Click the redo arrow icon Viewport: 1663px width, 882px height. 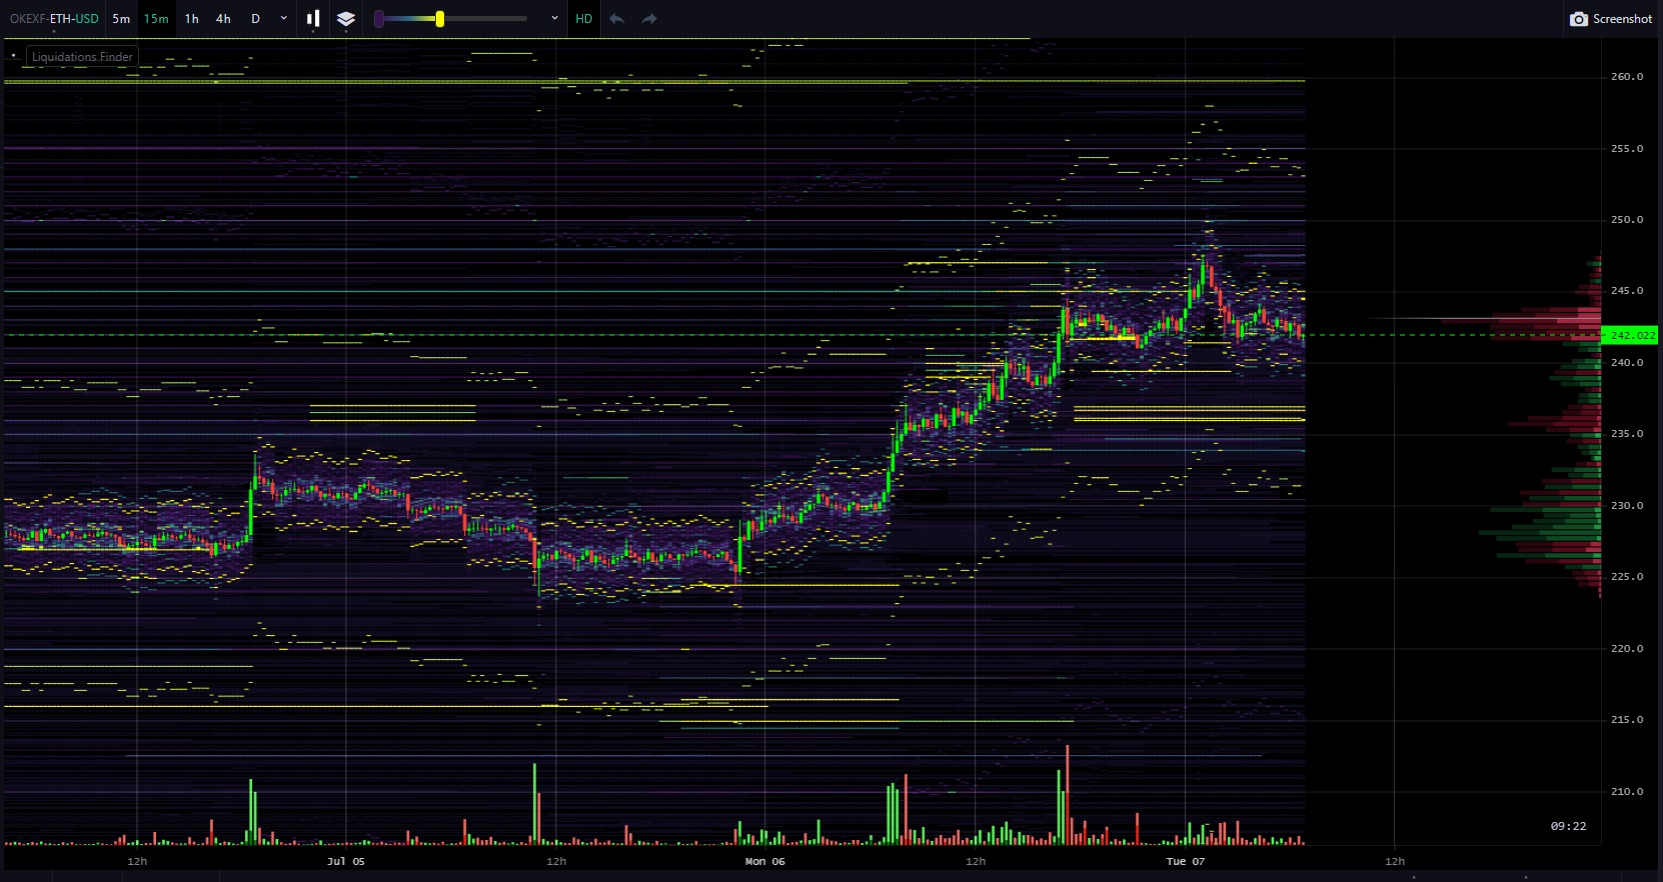pyautogui.click(x=649, y=19)
